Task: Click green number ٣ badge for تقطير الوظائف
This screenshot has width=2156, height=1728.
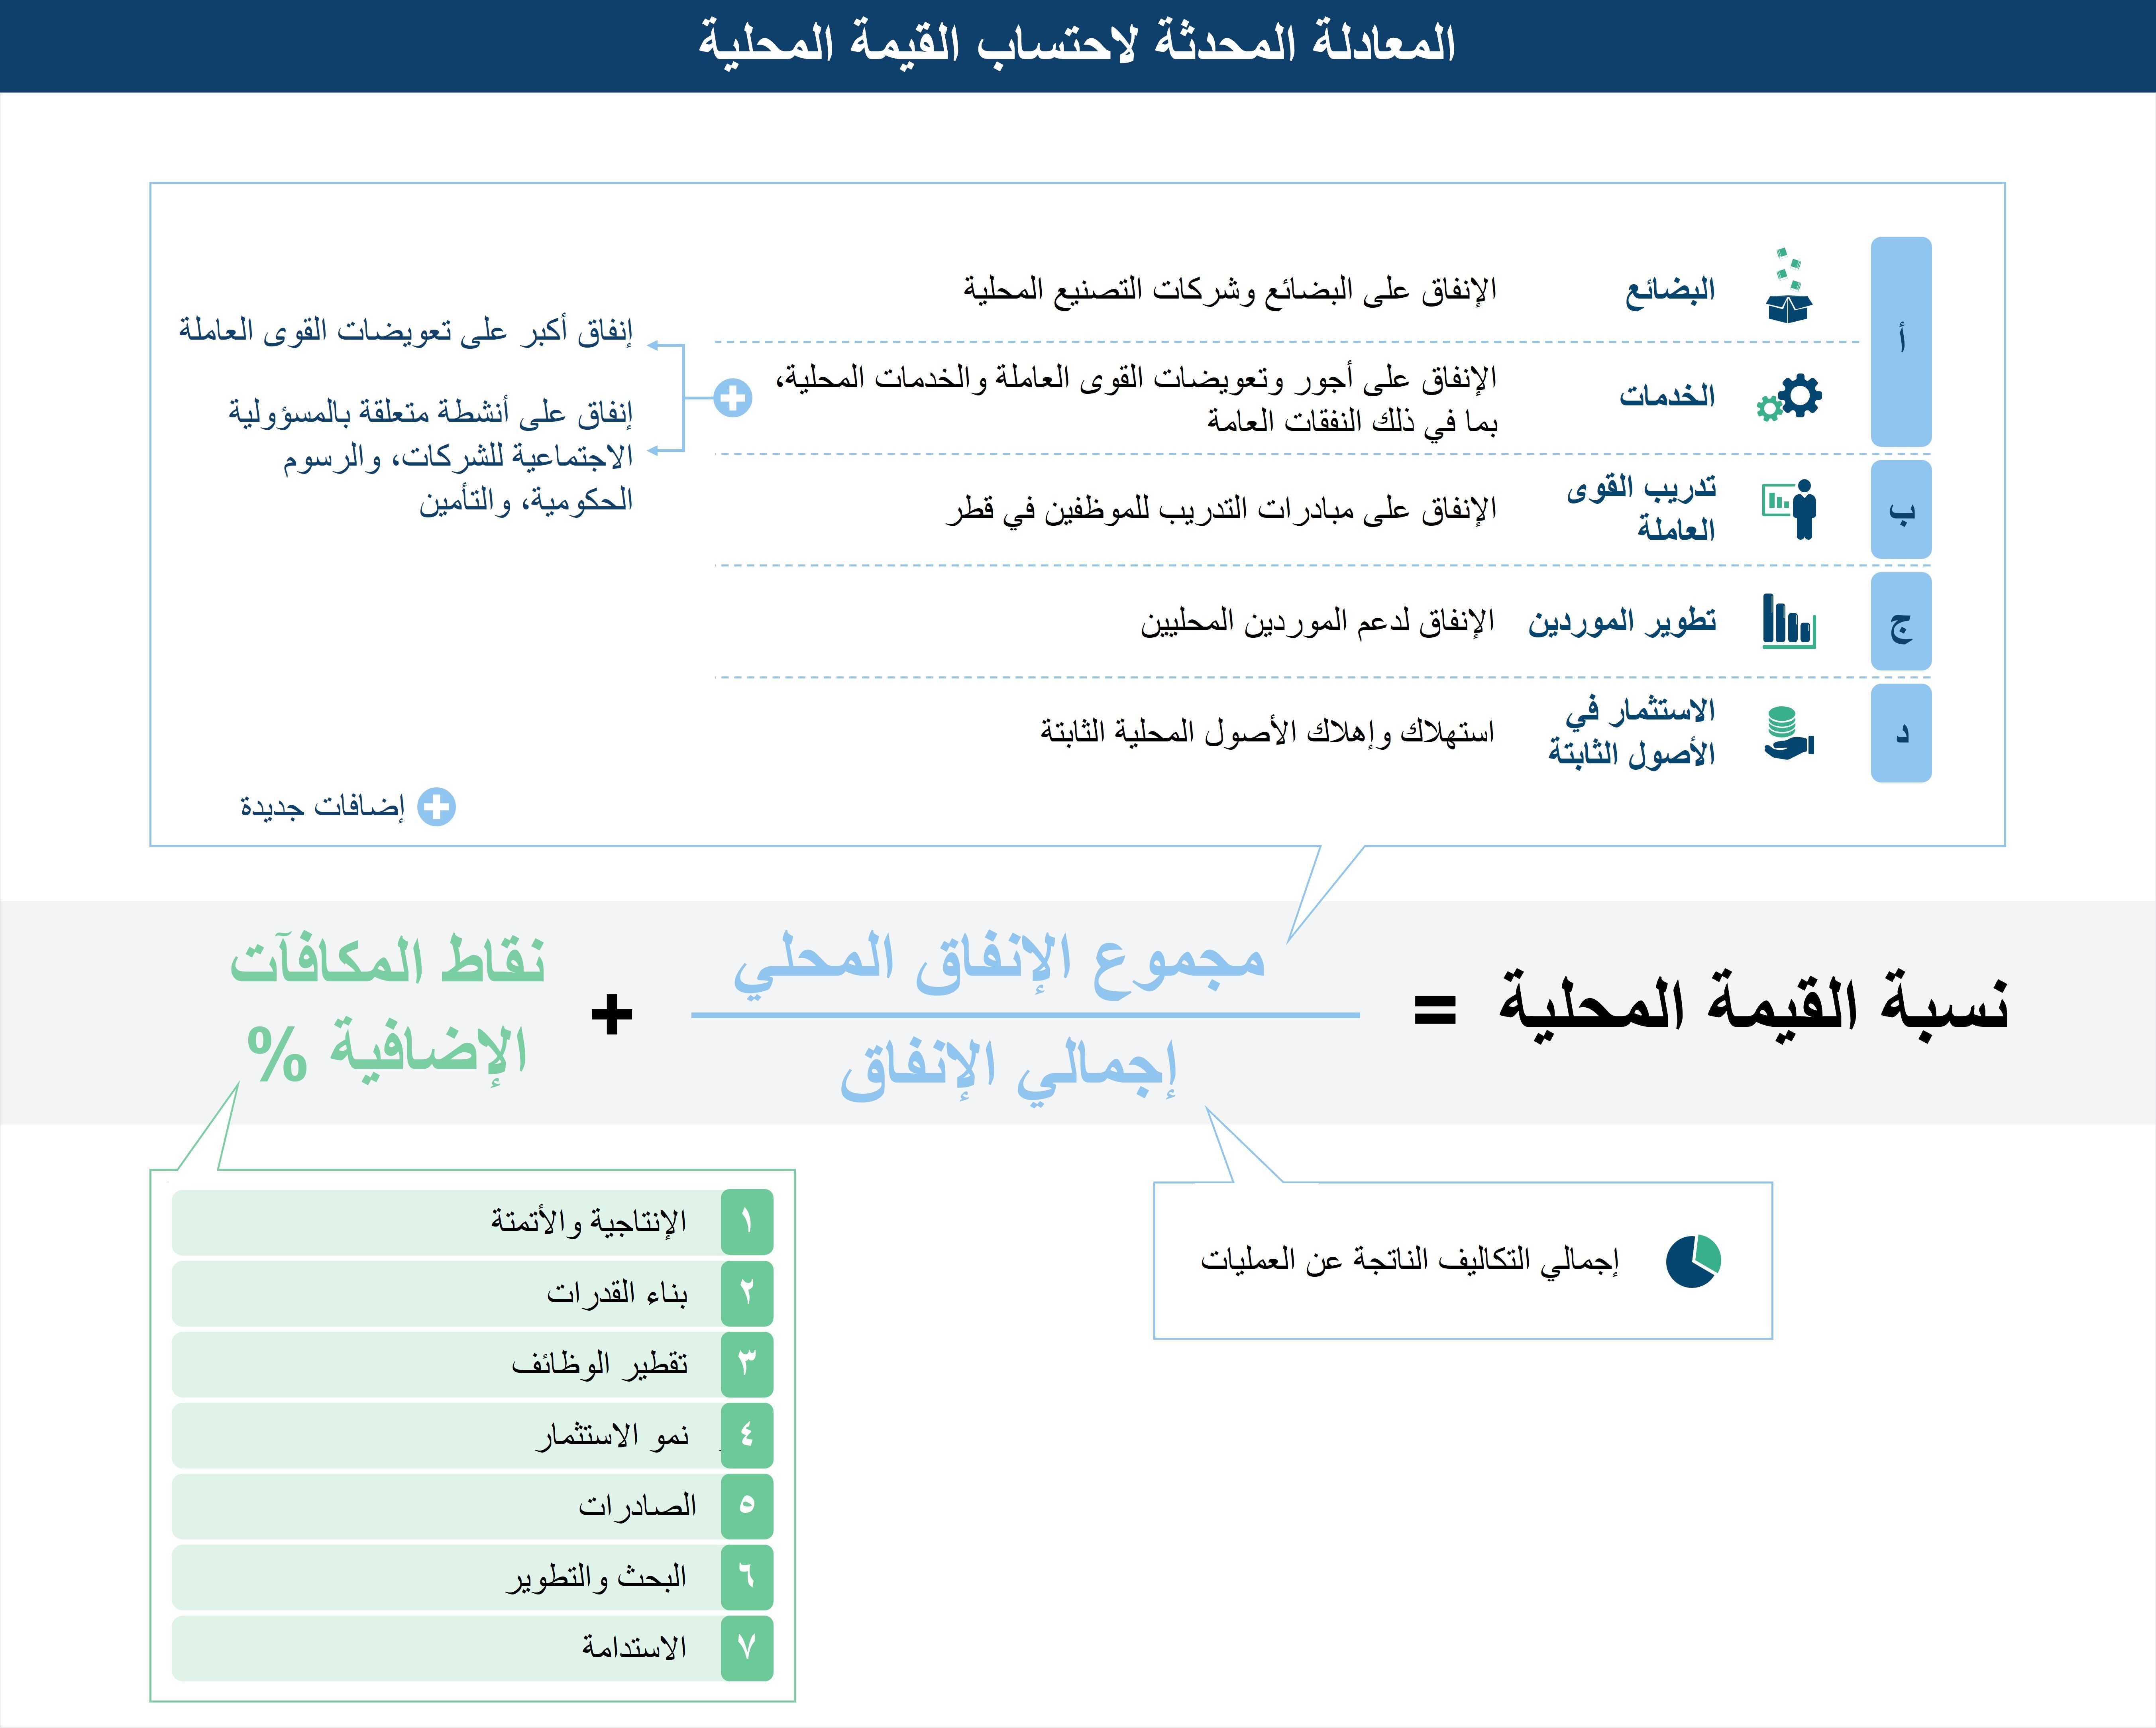Action: 747,1364
